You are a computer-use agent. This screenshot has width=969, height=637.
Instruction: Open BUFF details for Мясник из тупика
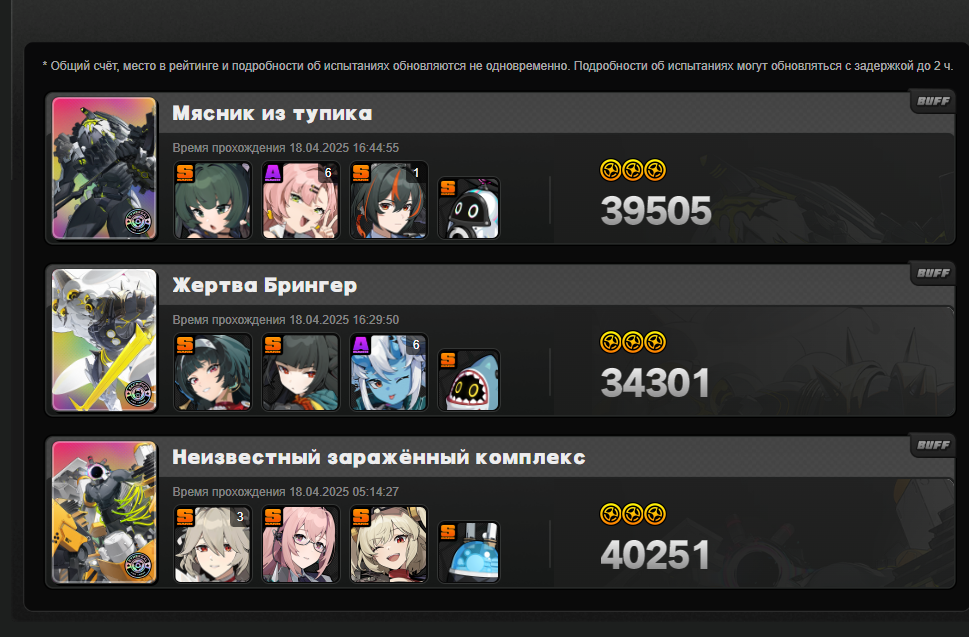(x=933, y=101)
